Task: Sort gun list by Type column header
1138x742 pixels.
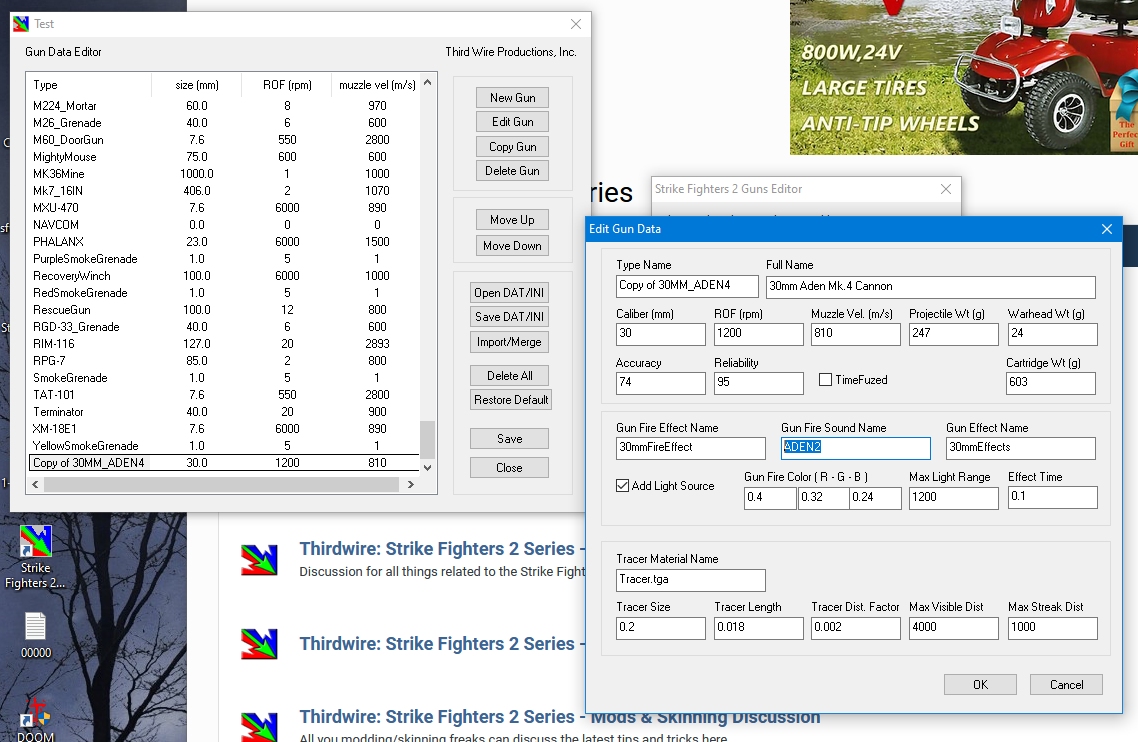Action: (89, 85)
